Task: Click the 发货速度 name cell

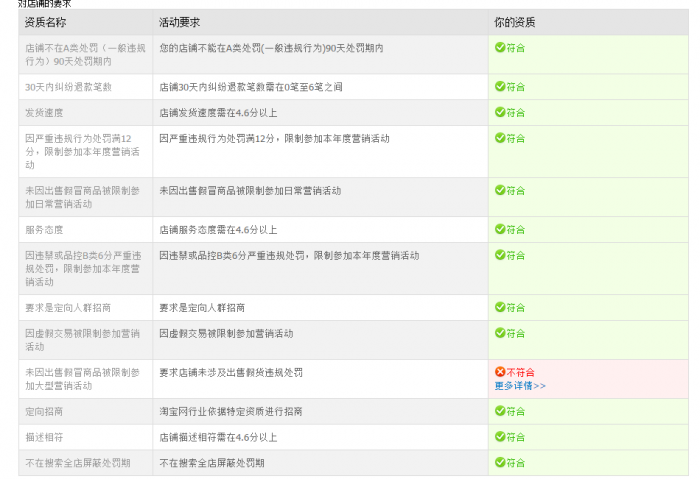Action: [x=85, y=113]
